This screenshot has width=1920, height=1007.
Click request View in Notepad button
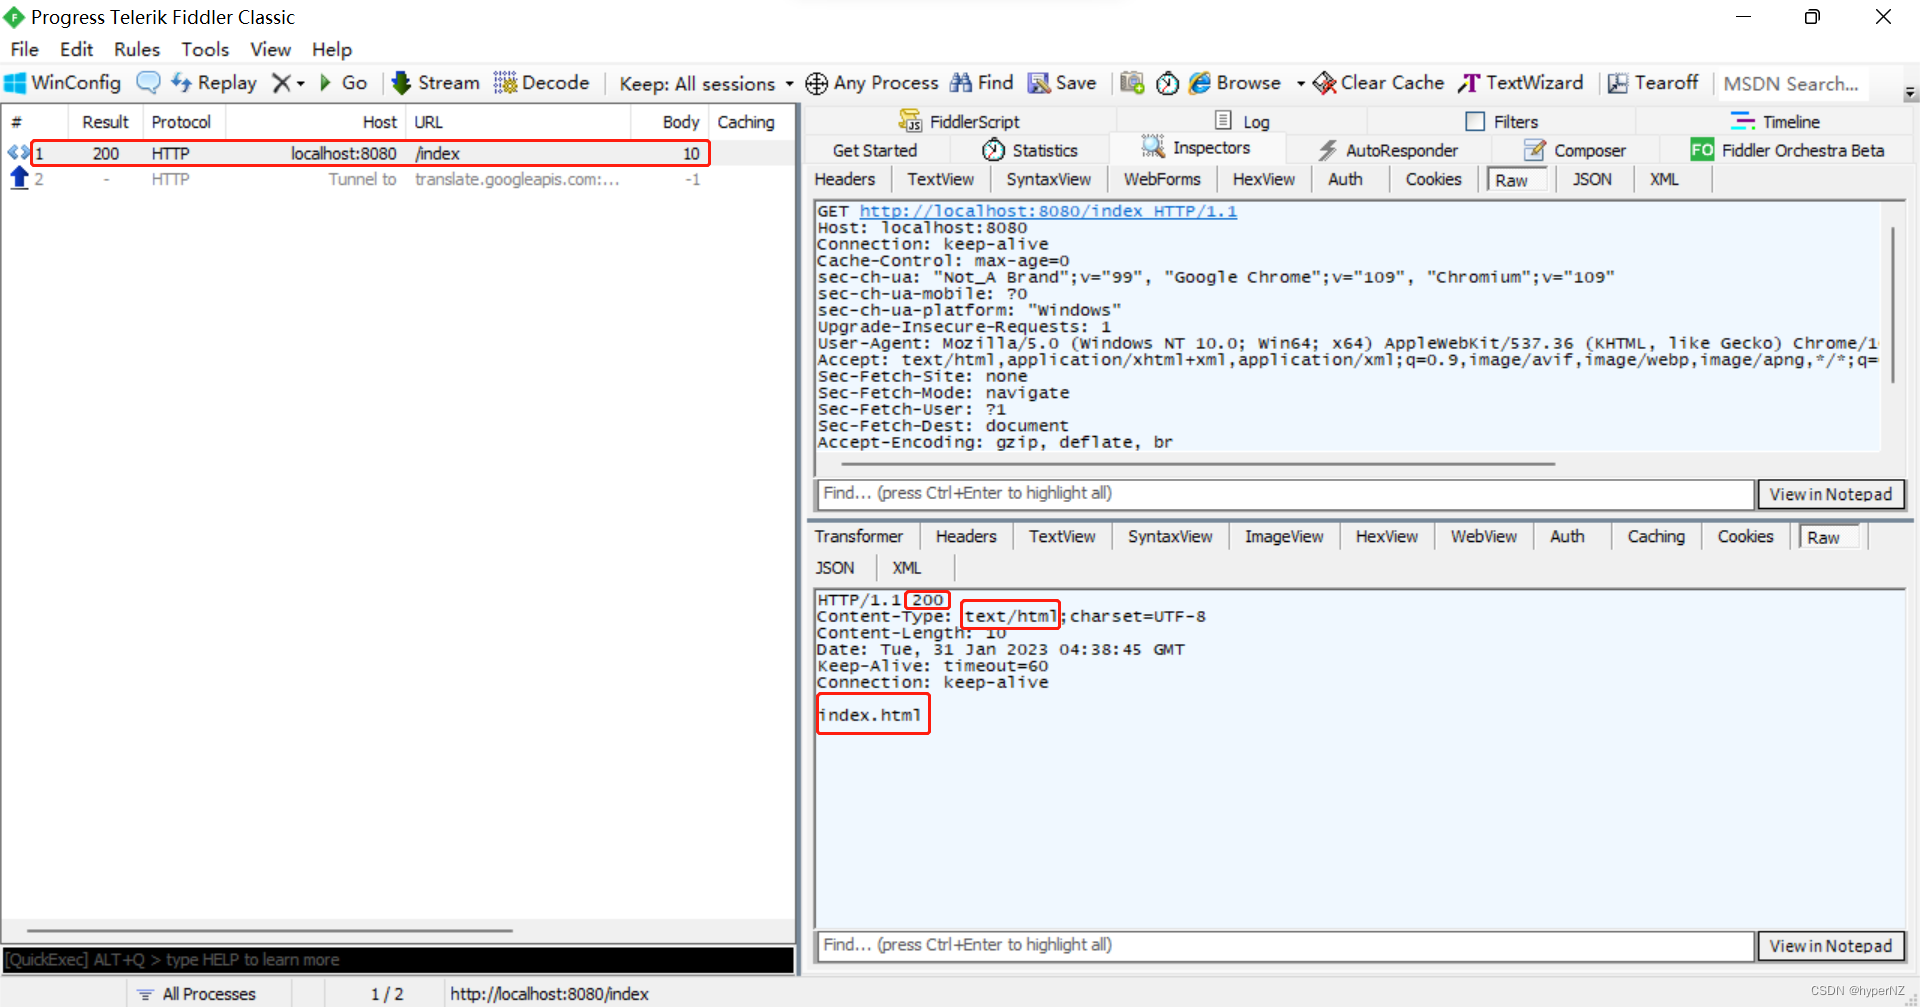pyautogui.click(x=1831, y=494)
